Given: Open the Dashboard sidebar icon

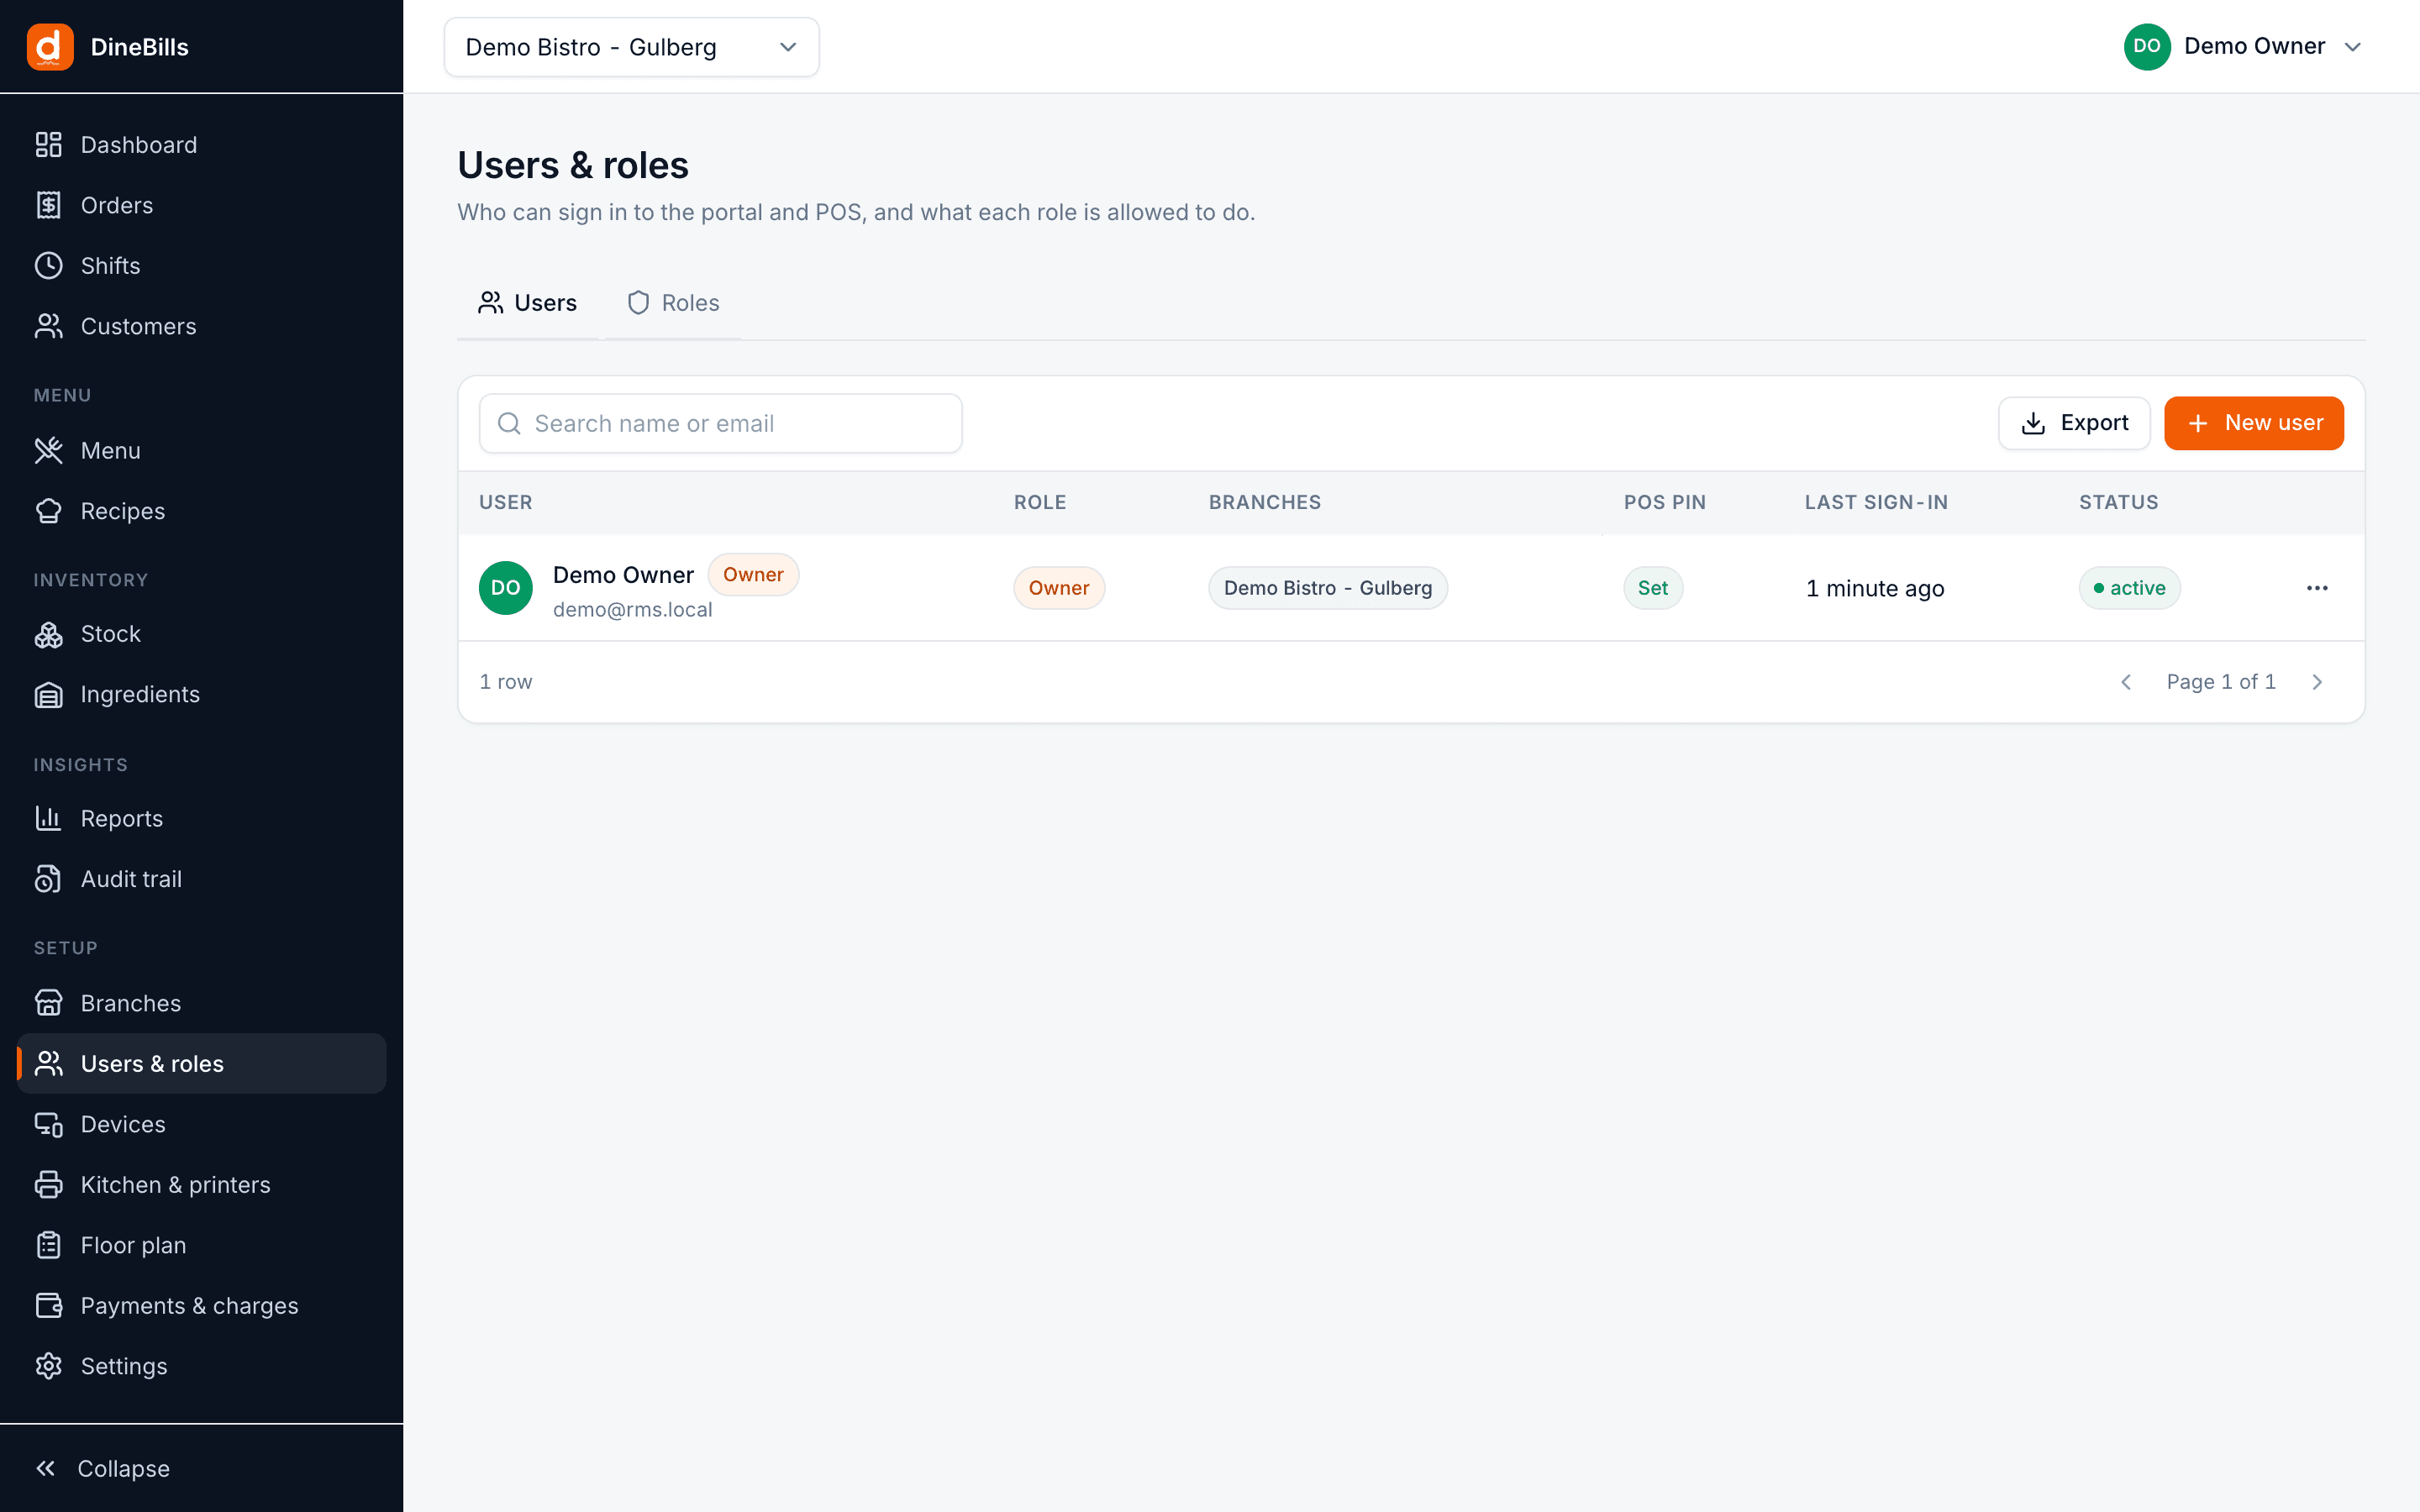Looking at the screenshot, I should pos(48,145).
